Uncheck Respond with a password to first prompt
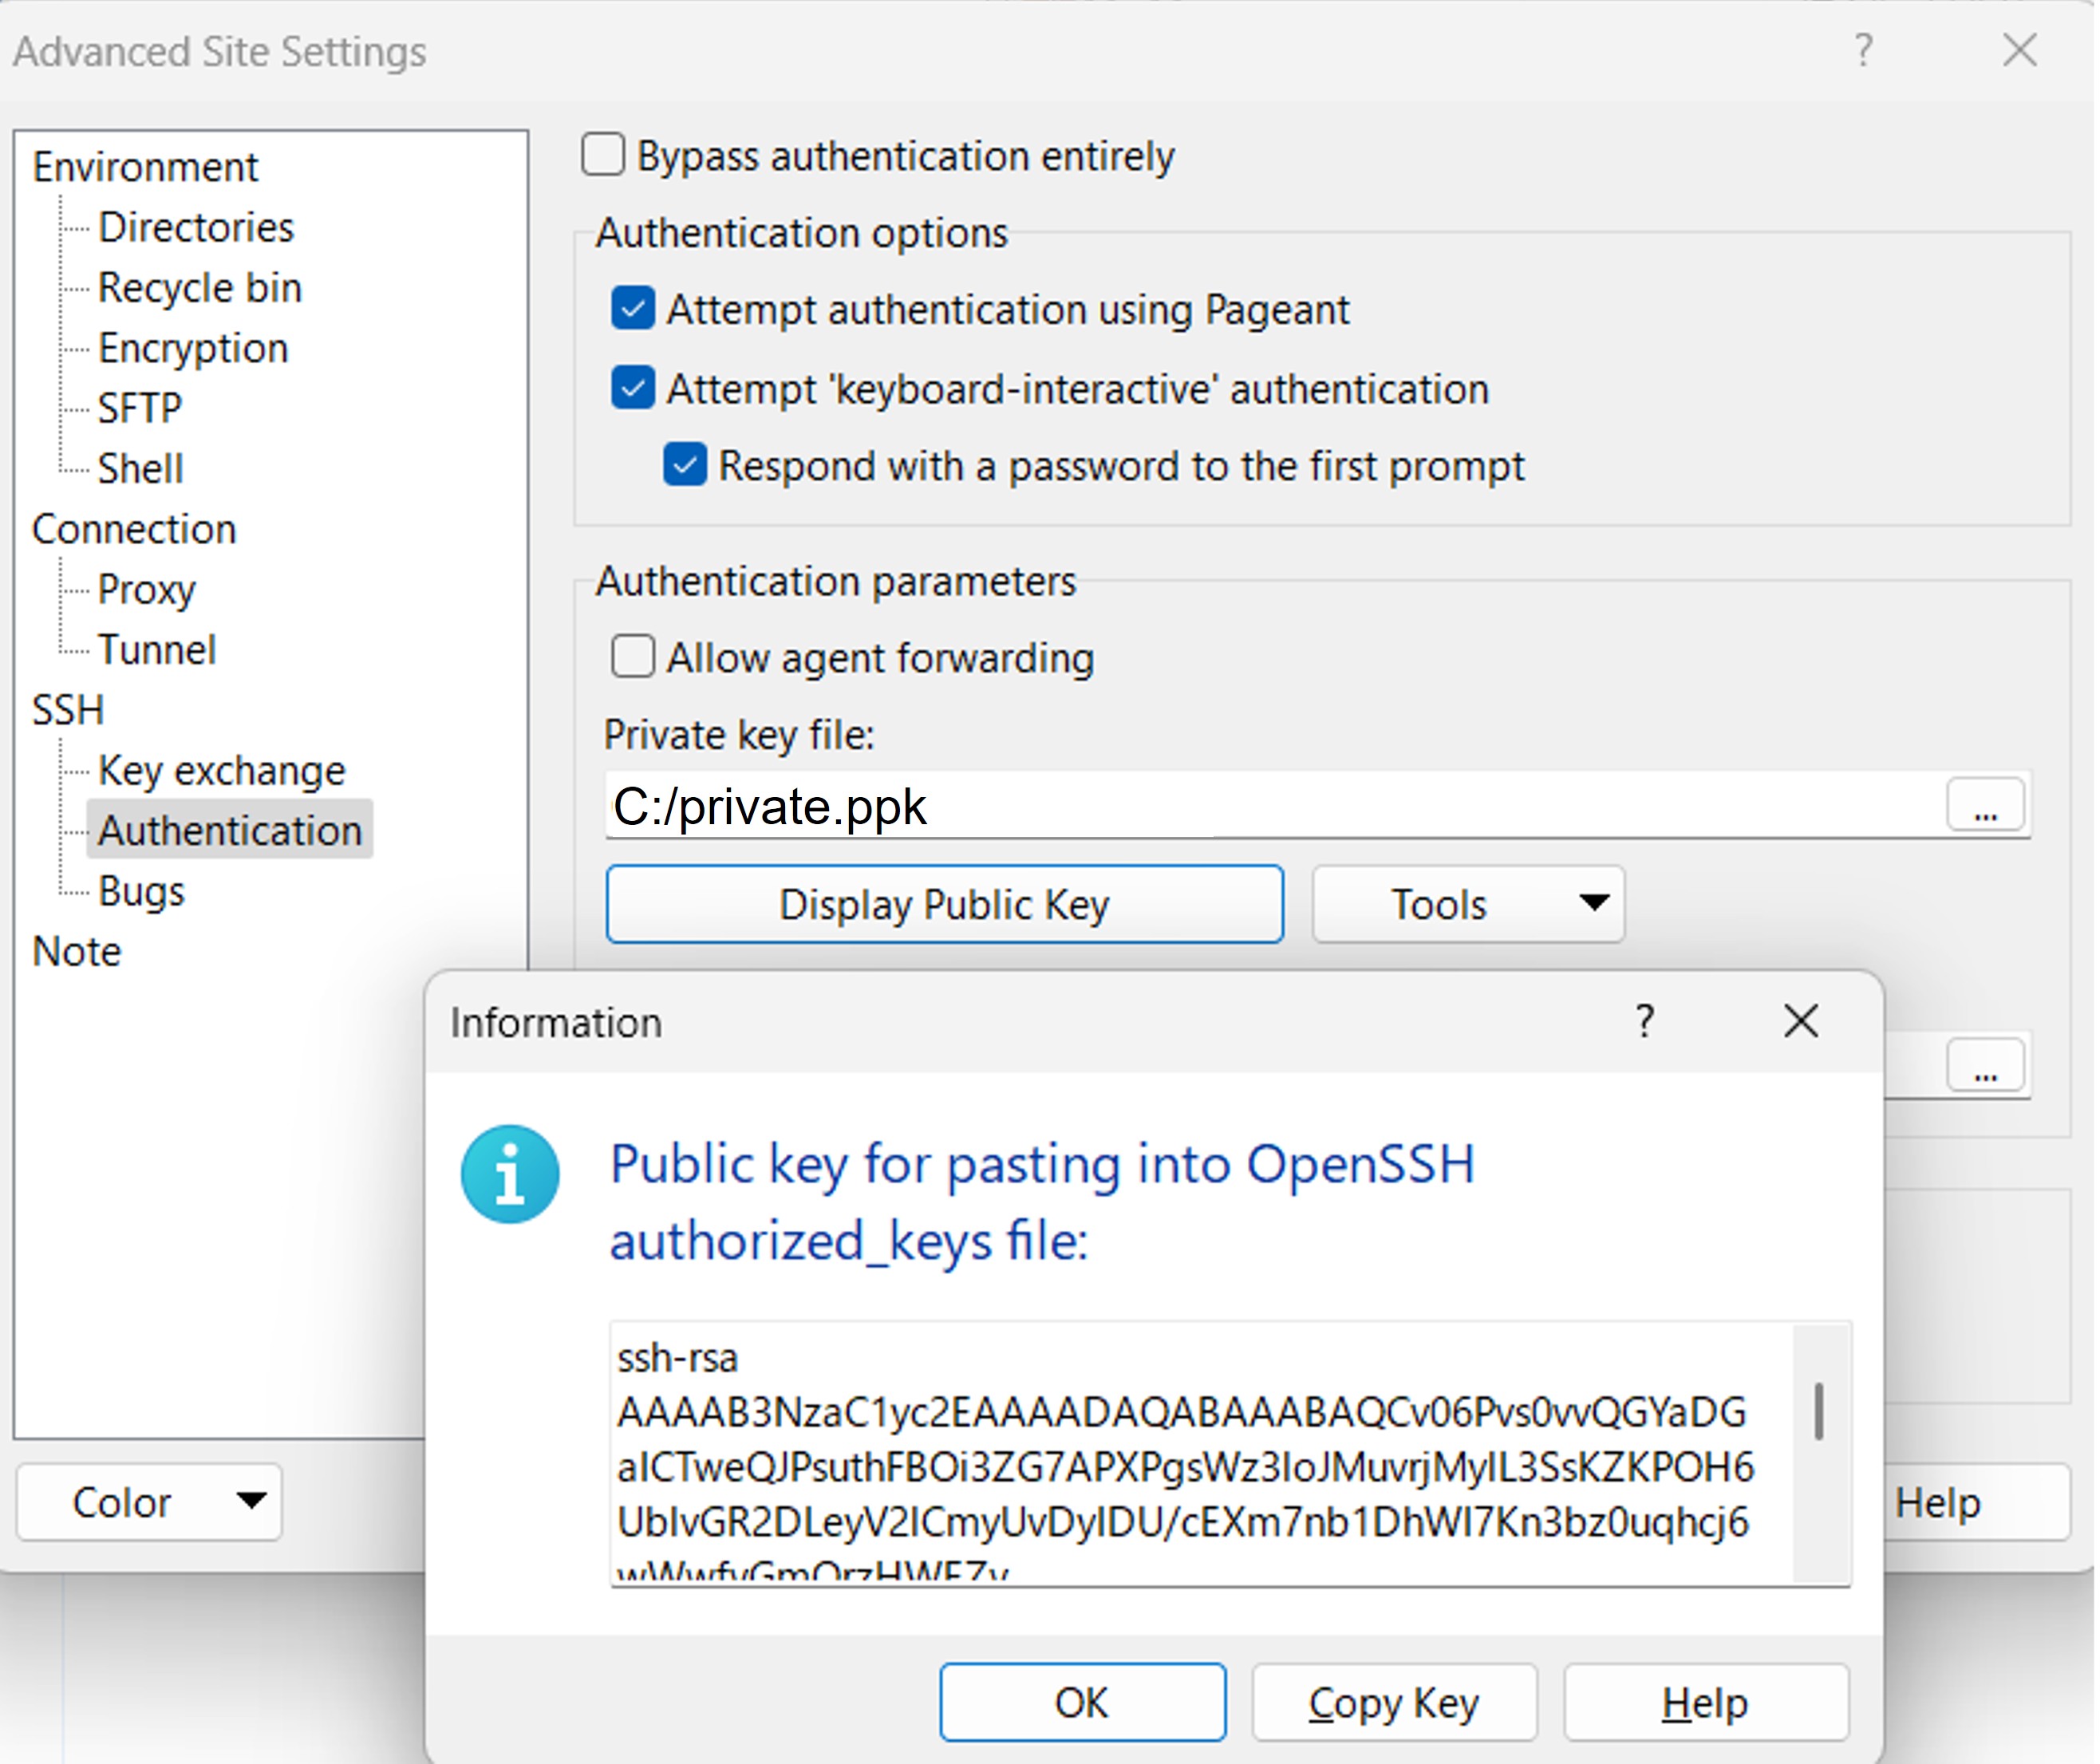Screen dimensions: 2100x1764 [x=685, y=466]
